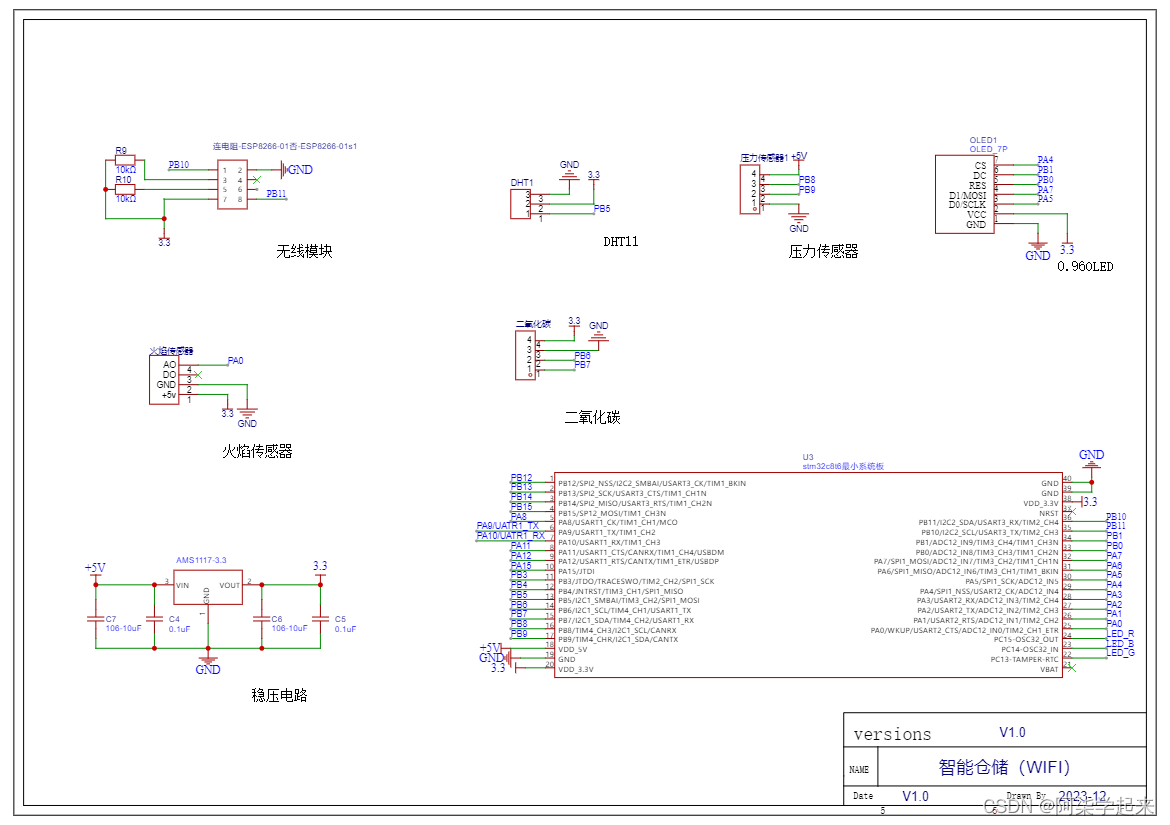This screenshot has height=825, width=1170.
Task: Select the LED_G net label
Action: 1120,653
